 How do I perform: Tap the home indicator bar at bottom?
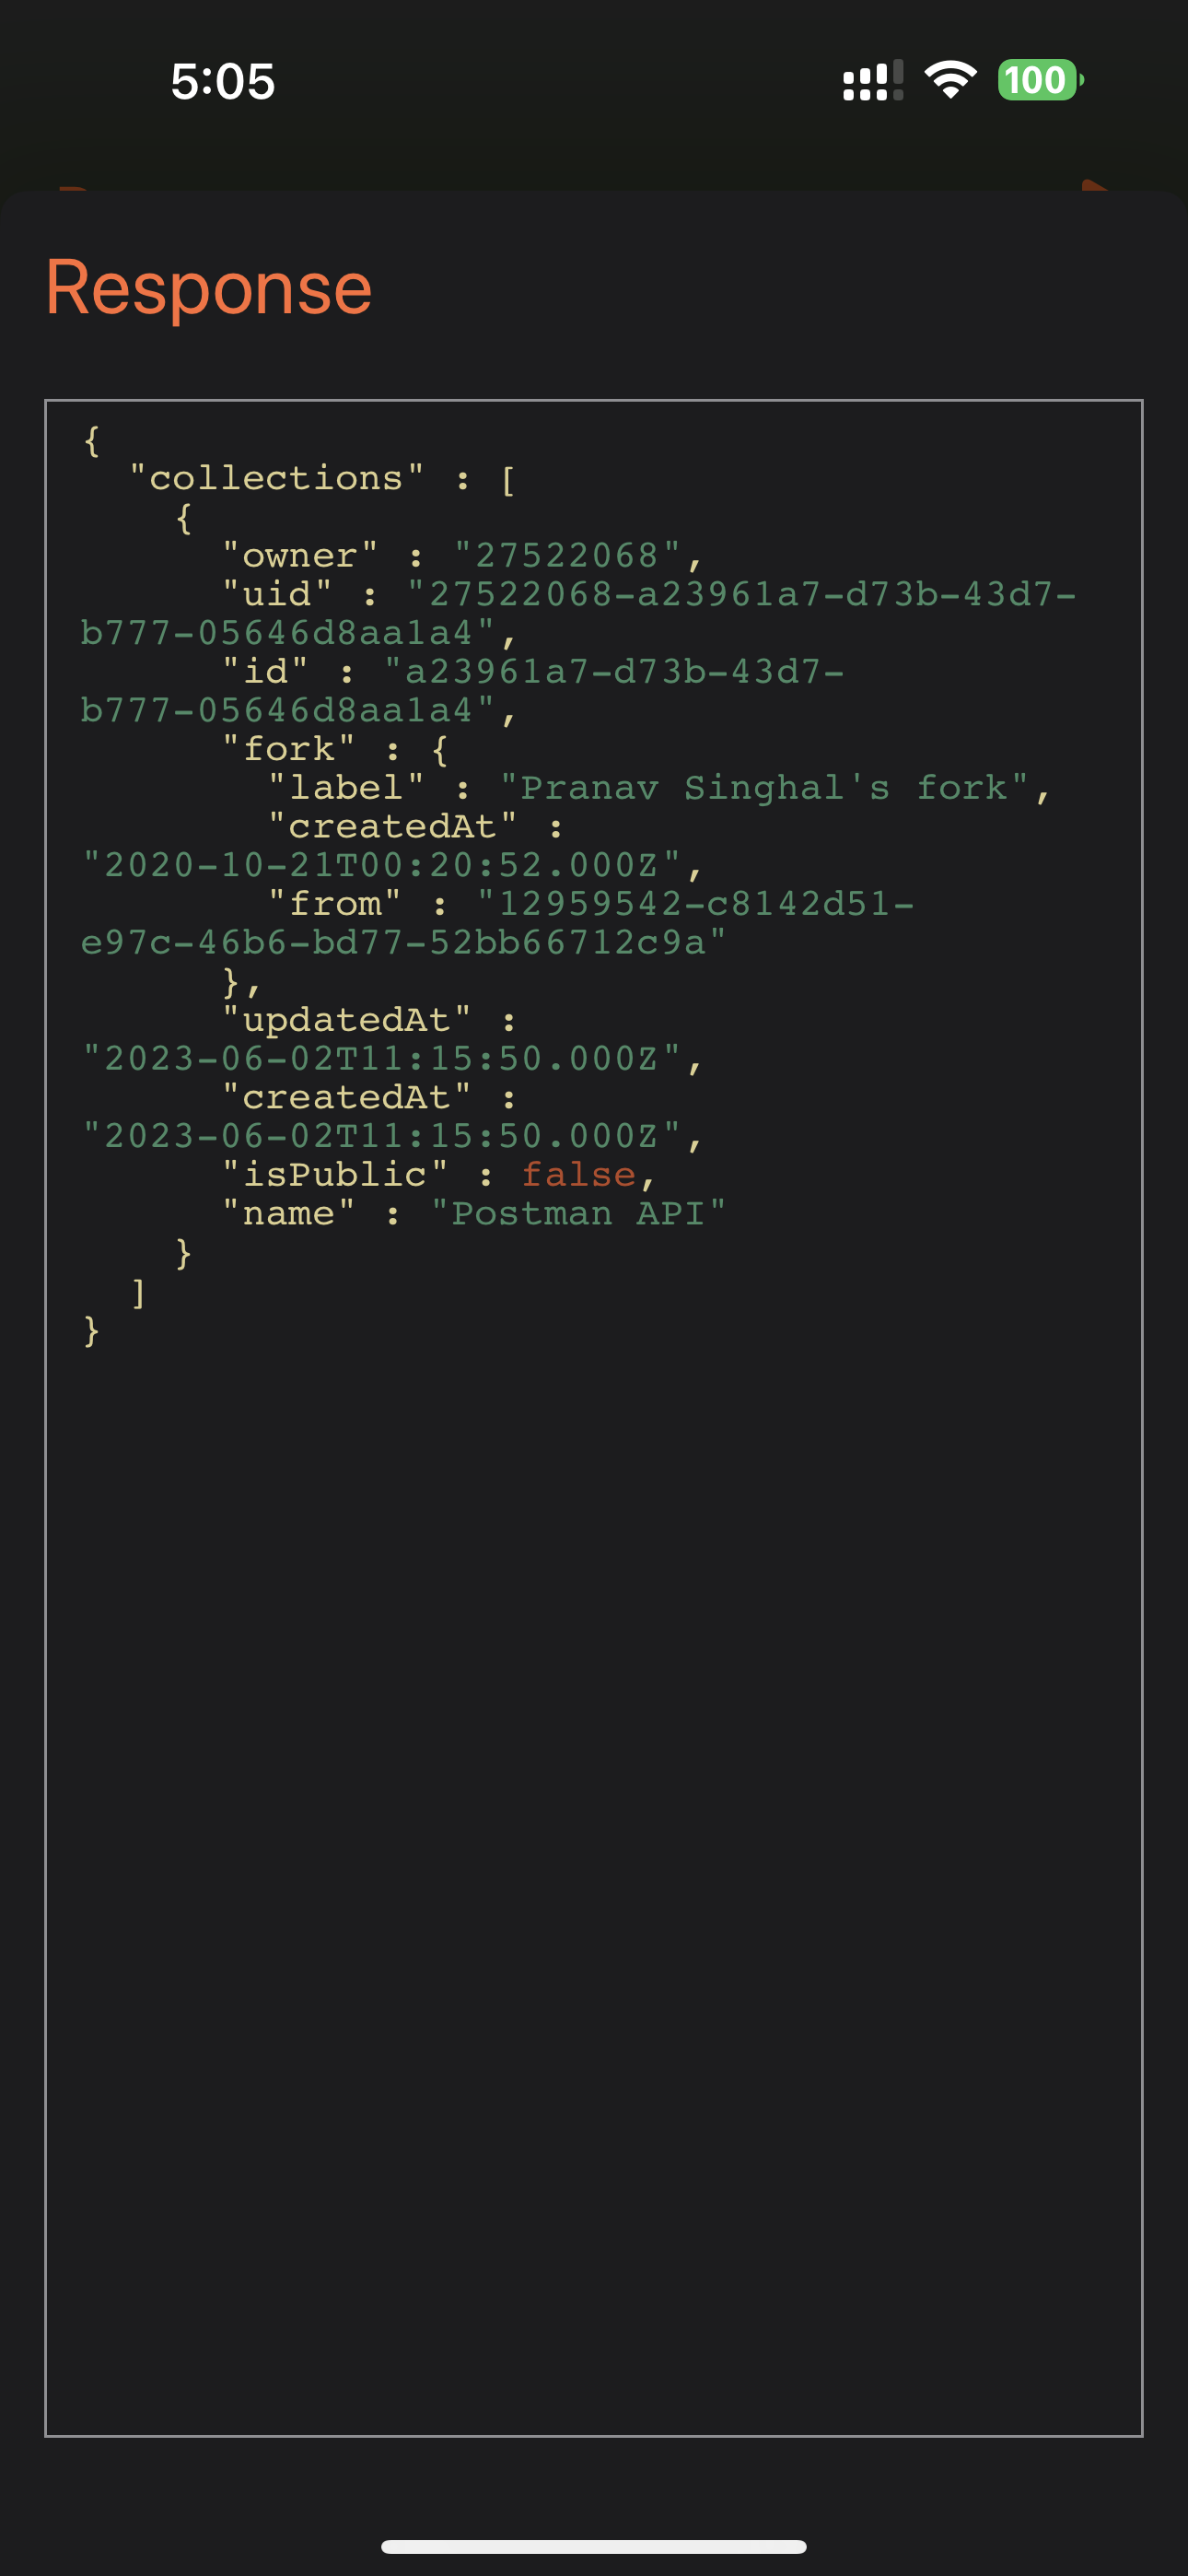594,2545
